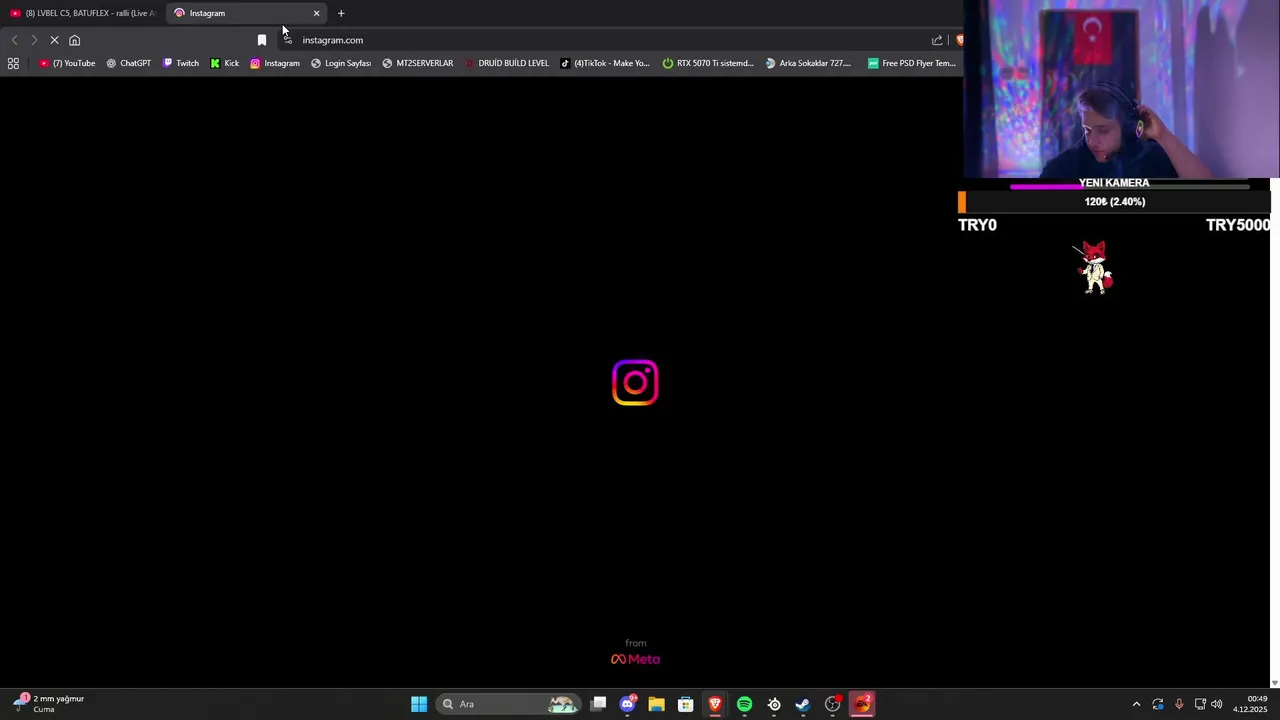Open the TikTok - Make Yo... bookmark
The width and height of the screenshot is (1280, 720).
pyautogui.click(x=605, y=63)
